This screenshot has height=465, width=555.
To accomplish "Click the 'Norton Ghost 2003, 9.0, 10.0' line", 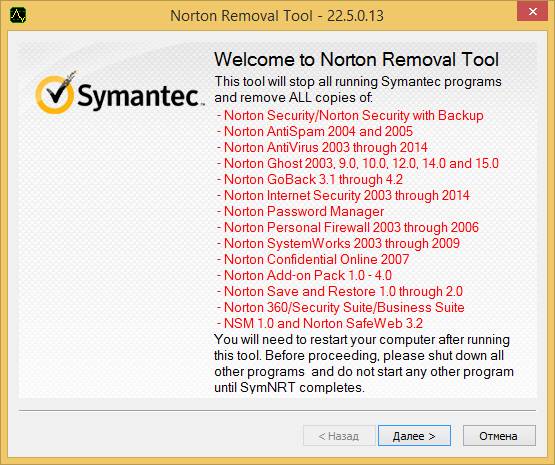I will pyautogui.click(x=357, y=163).
